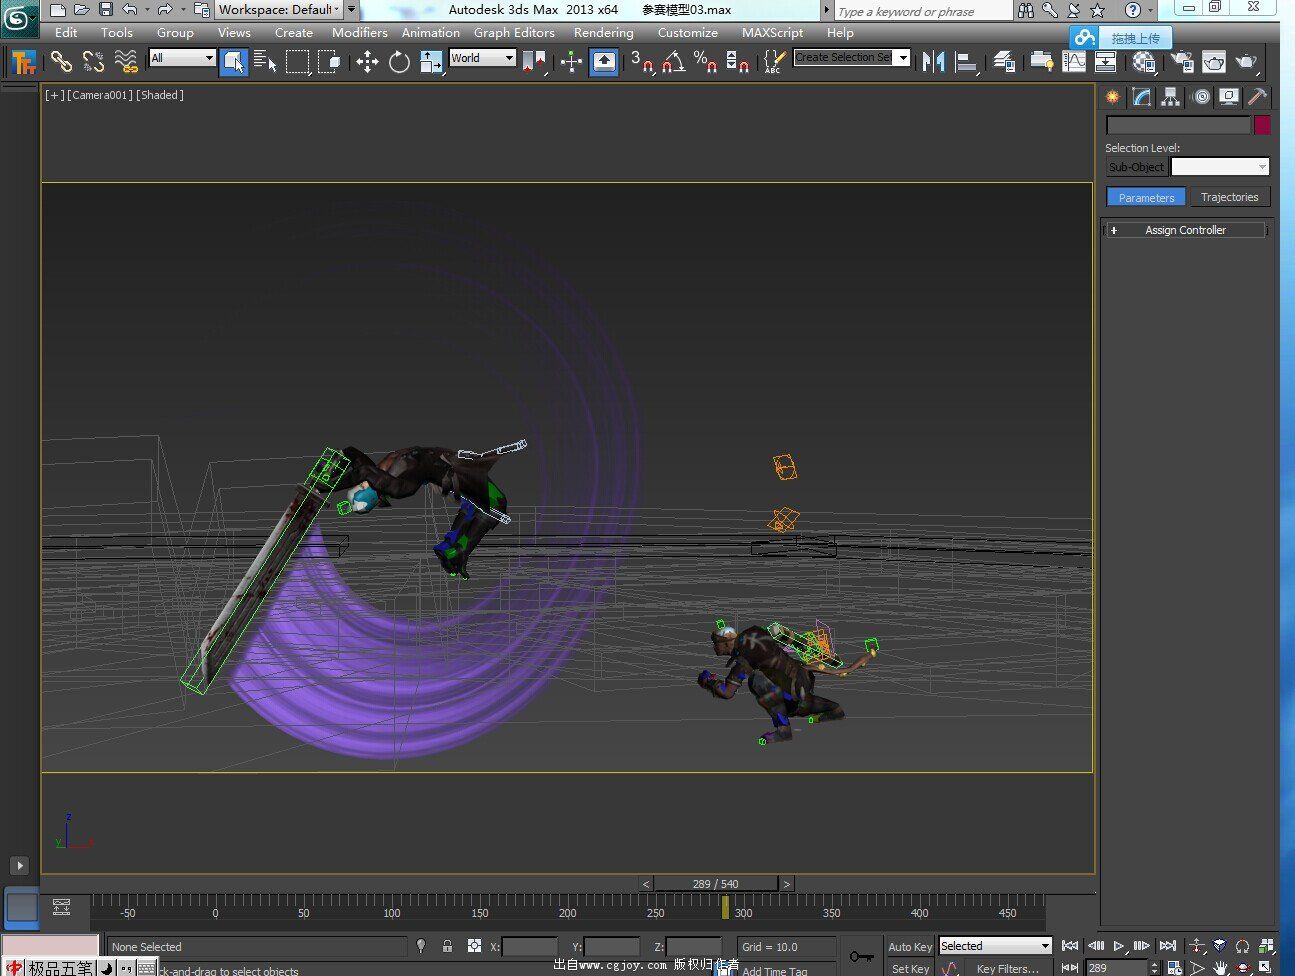This screenshot has height=976, width=1295.
Task: Toggle Percent Snap
Action: click(x=706, y=62)
